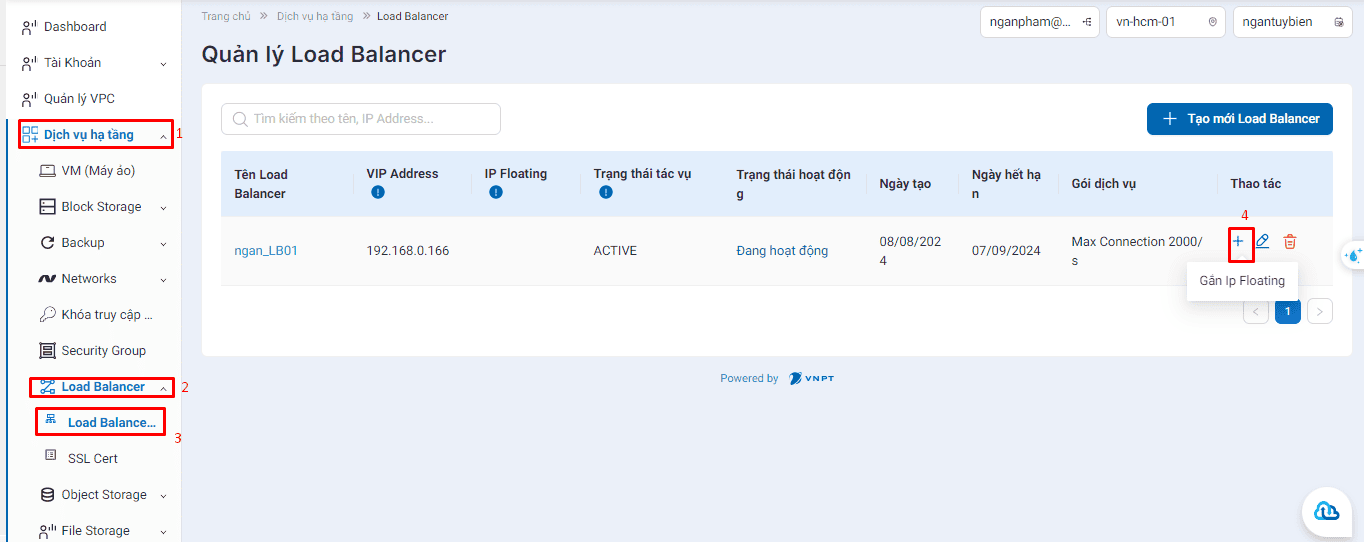Expand the File Storage chevron

coord(163,531)
